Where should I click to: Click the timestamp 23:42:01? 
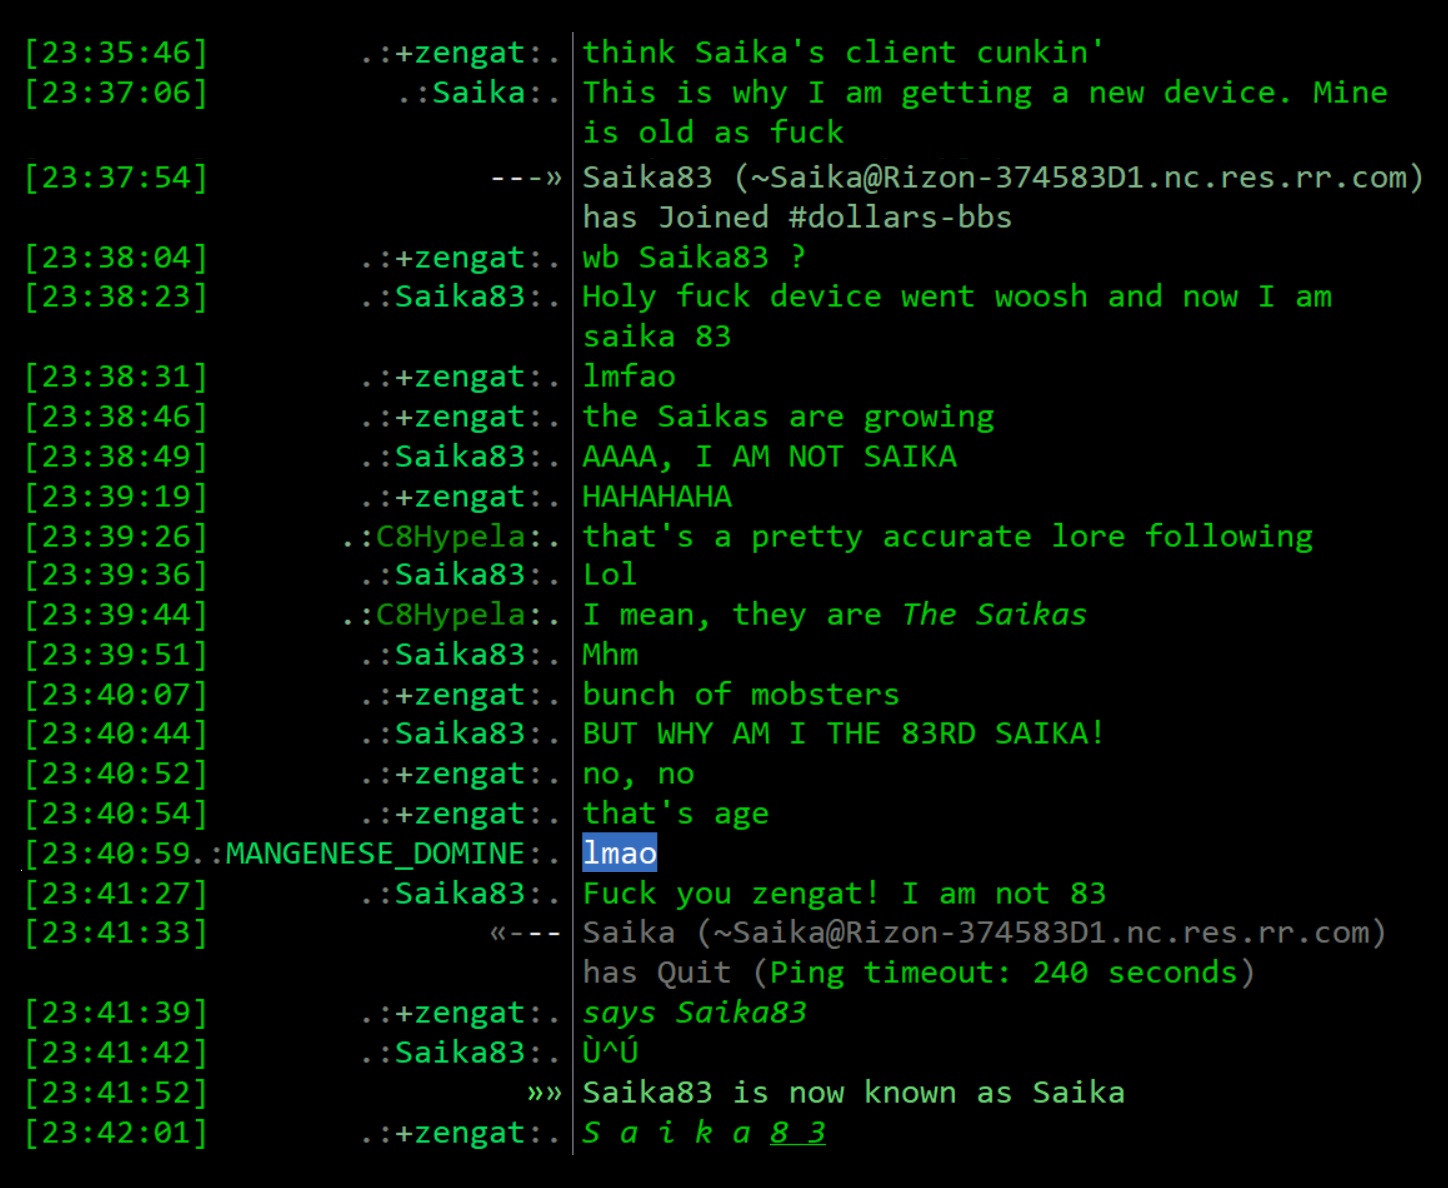[116, 1133]
